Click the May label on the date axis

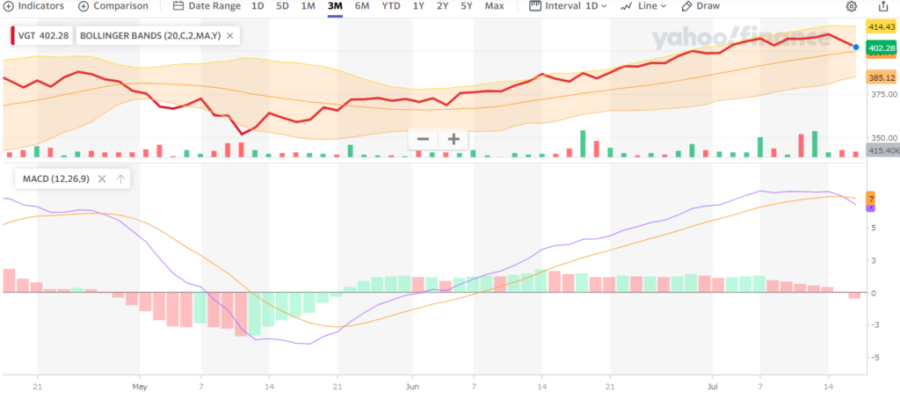tap(139, 386)
